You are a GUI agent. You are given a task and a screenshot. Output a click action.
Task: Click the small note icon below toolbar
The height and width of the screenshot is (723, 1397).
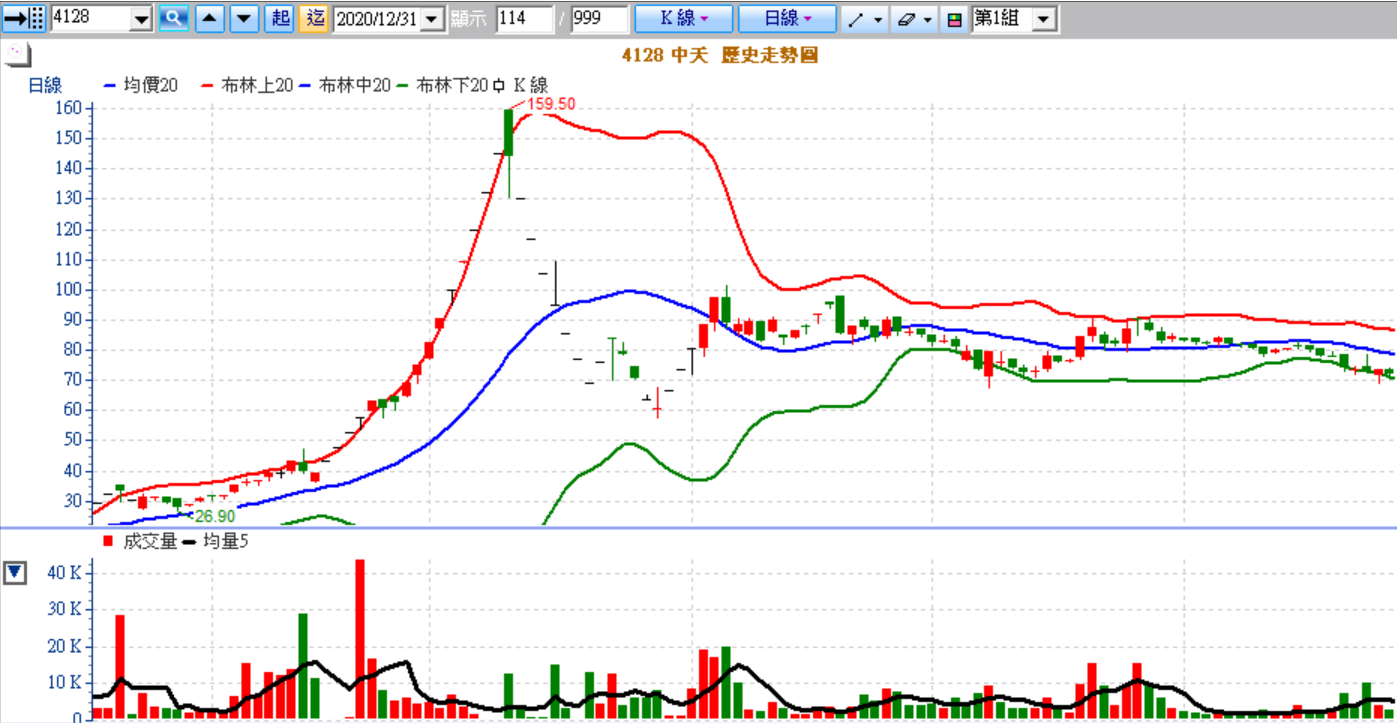click(x=17, y=54)
